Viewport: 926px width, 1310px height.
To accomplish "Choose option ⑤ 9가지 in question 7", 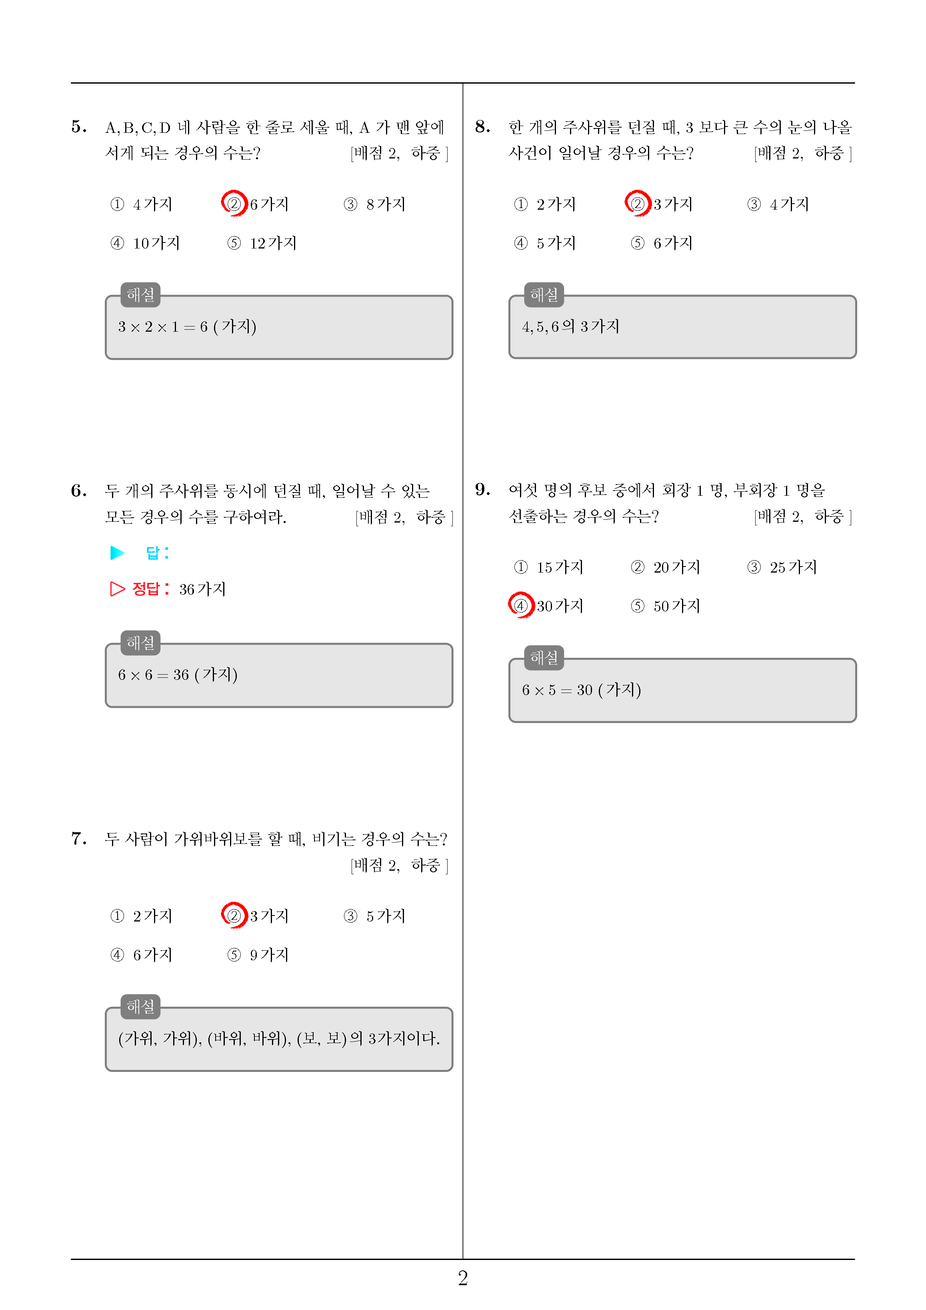I will pyautogui.click(x=257, y=955).
